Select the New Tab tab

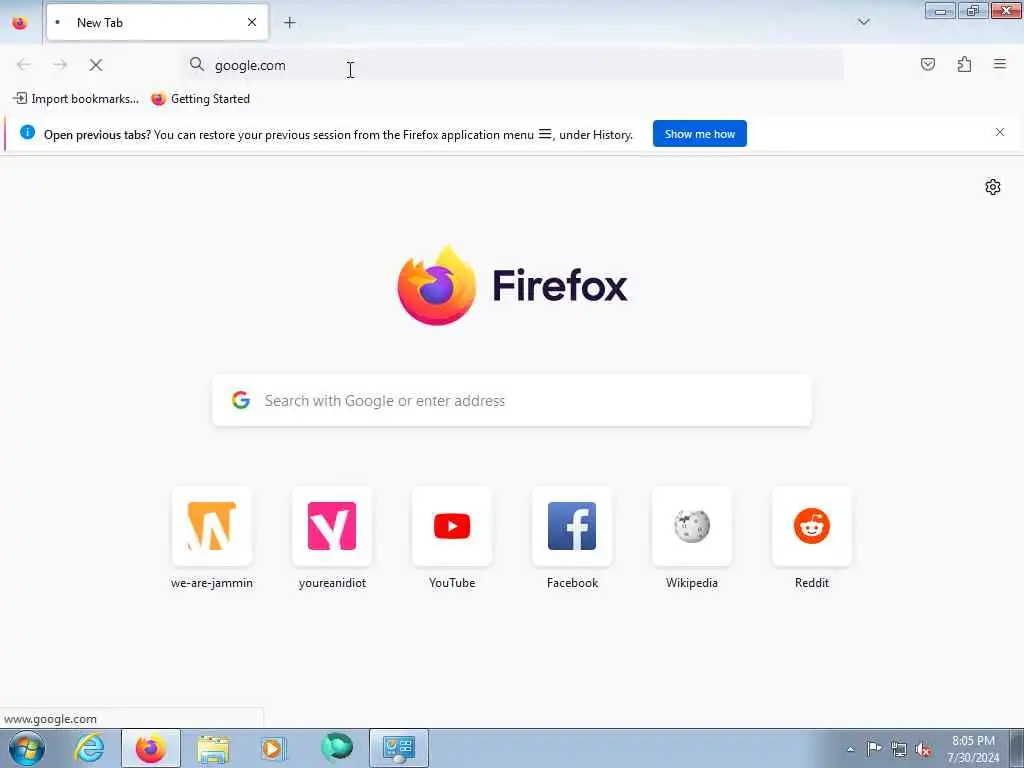click(157, 23)
